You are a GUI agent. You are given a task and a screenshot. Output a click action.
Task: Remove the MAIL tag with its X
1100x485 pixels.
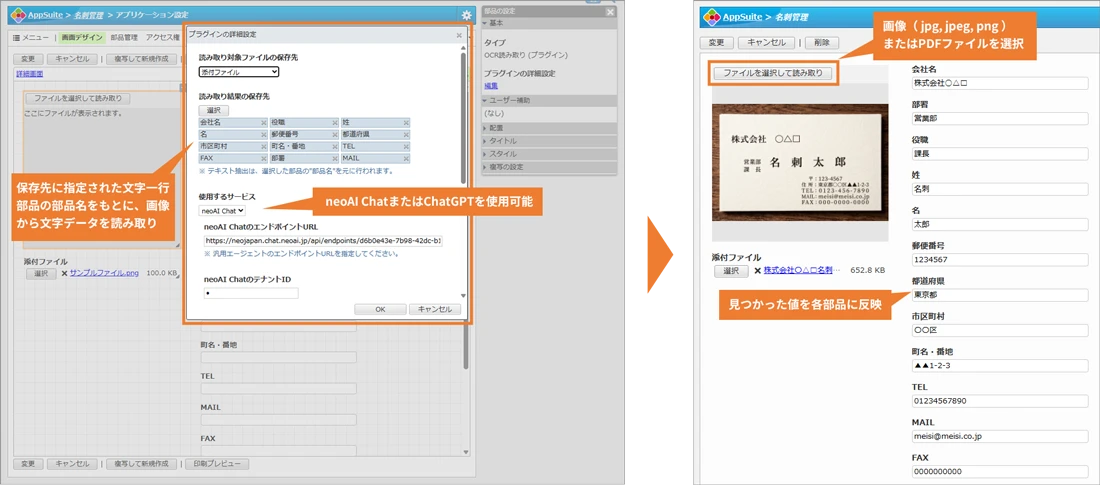(x=406, y=159)
